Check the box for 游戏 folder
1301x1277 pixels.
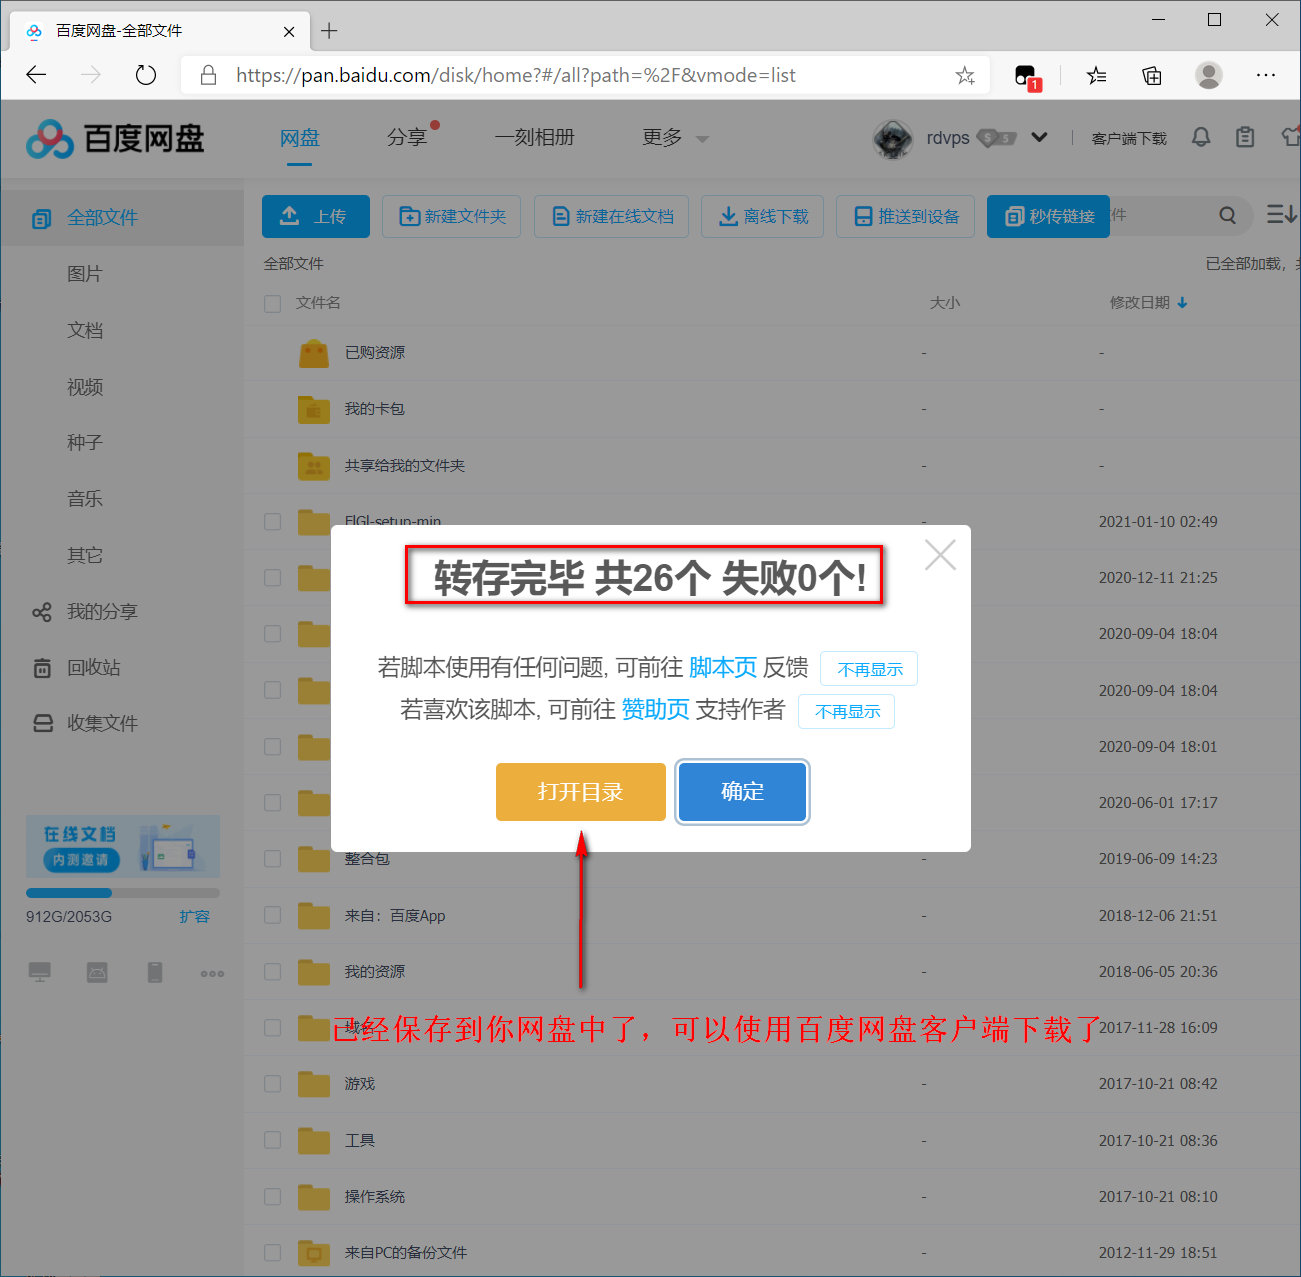[272, 1084]
